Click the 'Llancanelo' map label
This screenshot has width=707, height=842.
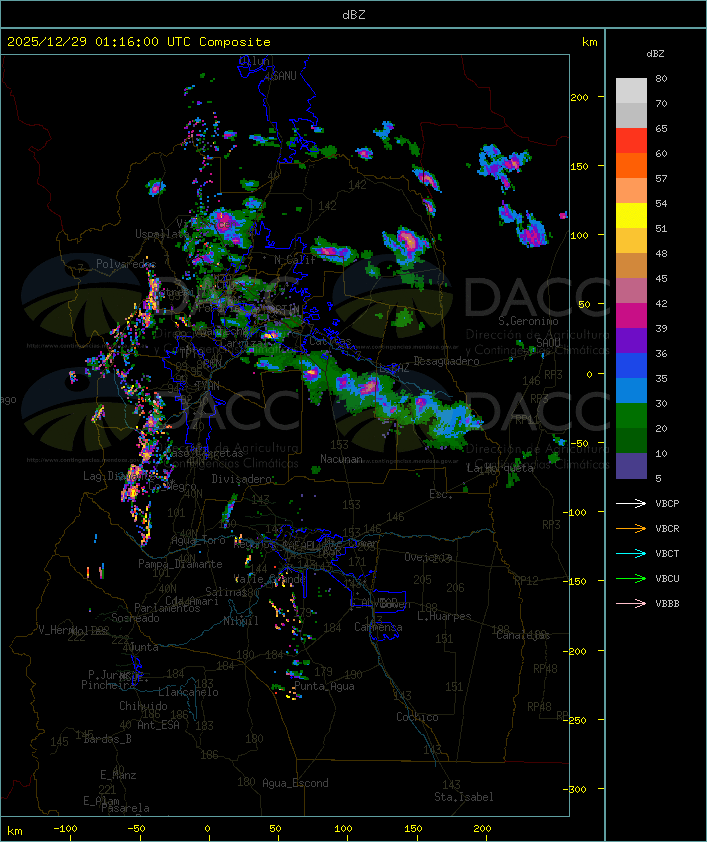pyautogui.click(x=188, y=692)
